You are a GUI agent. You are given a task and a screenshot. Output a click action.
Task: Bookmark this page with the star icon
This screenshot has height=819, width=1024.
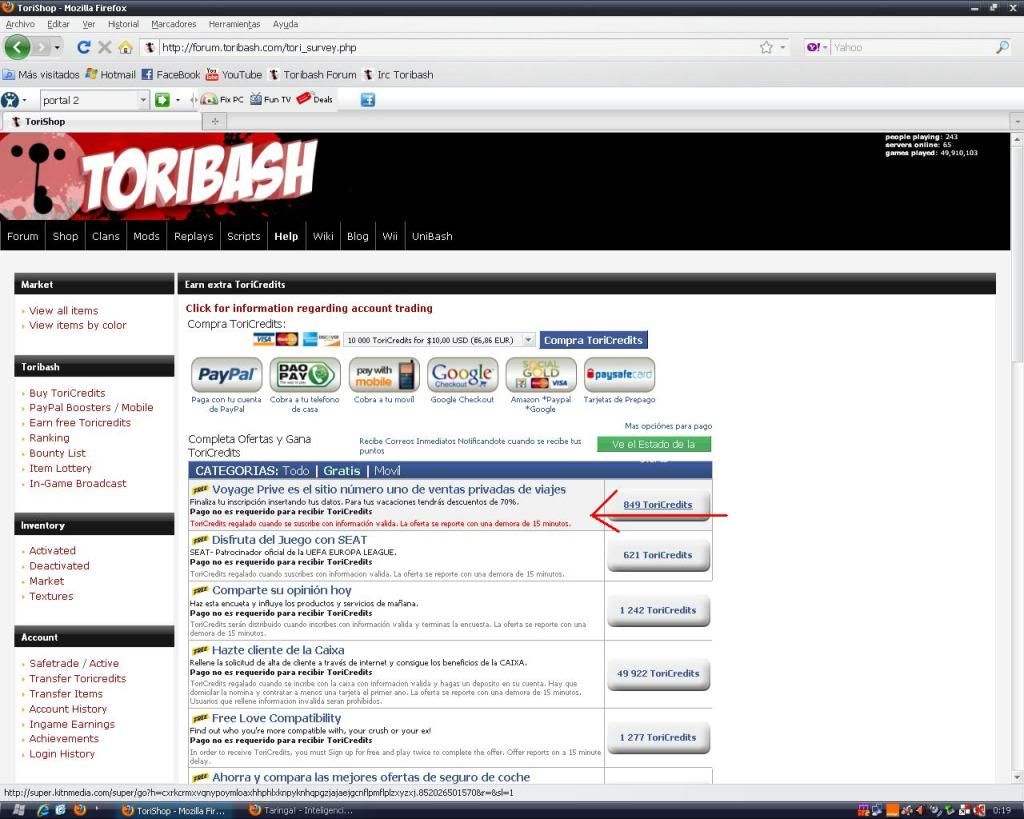coord(766,47)
